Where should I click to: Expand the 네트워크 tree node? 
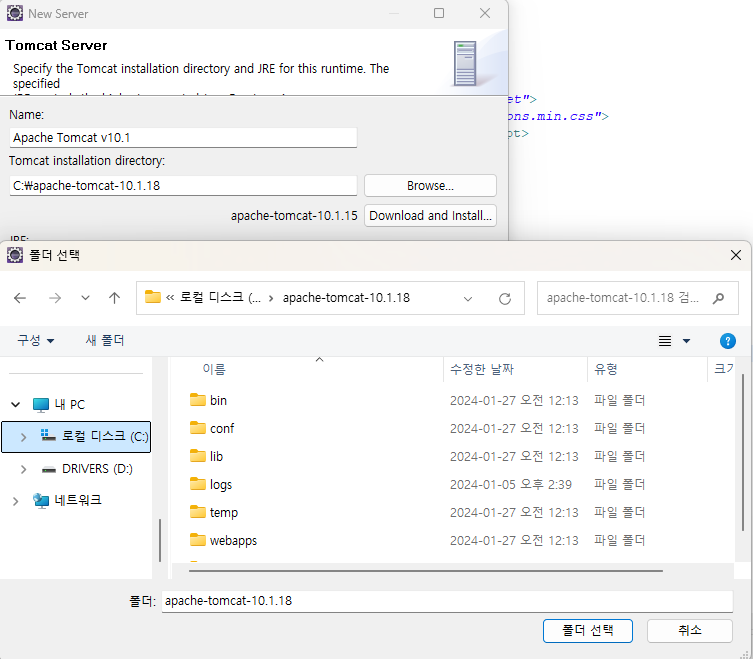[15, 501]
